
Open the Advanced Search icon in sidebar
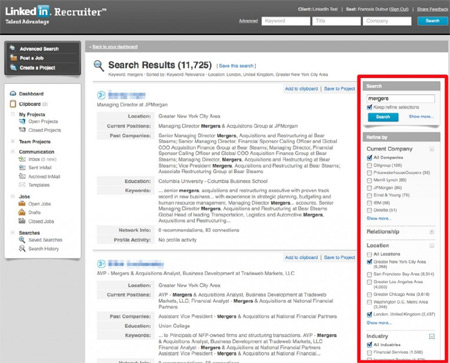point(13,48)
